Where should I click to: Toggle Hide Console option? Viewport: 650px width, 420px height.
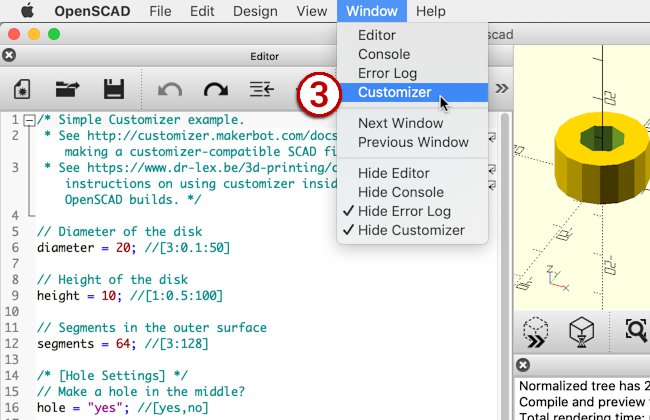(412, 192)
